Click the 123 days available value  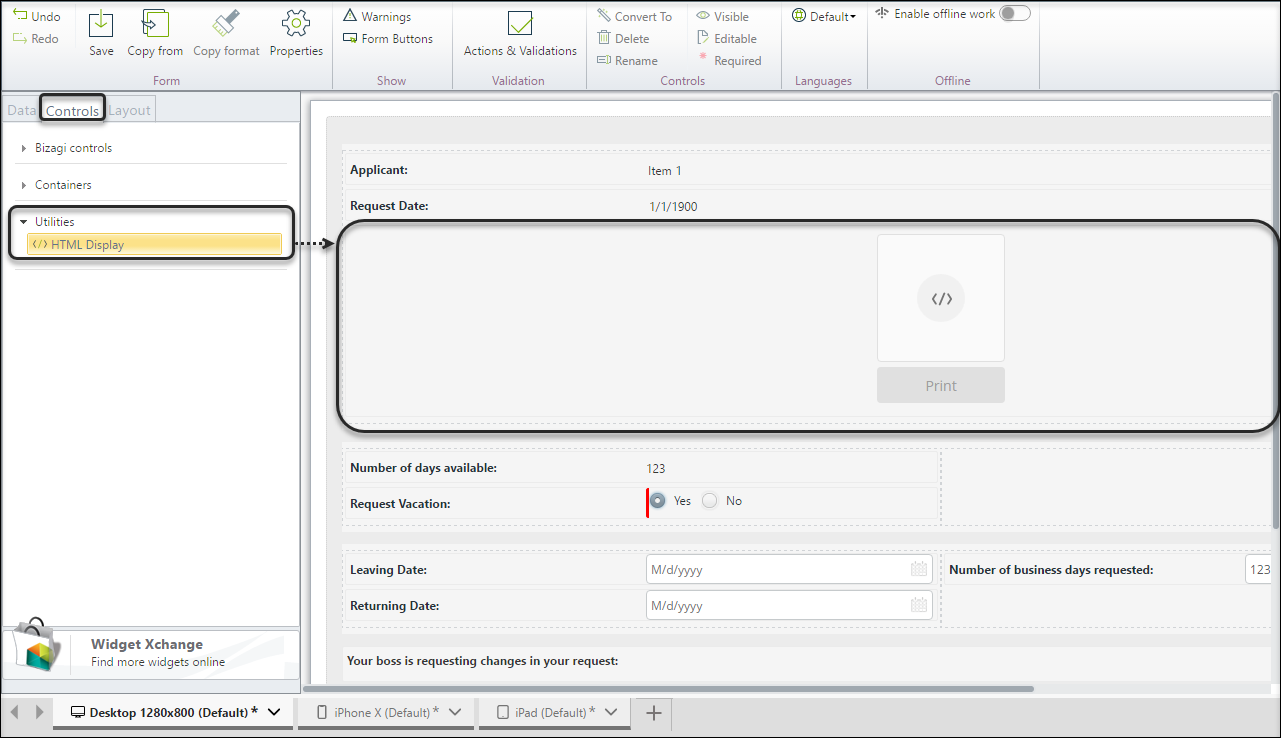click(x=656, y=468)
